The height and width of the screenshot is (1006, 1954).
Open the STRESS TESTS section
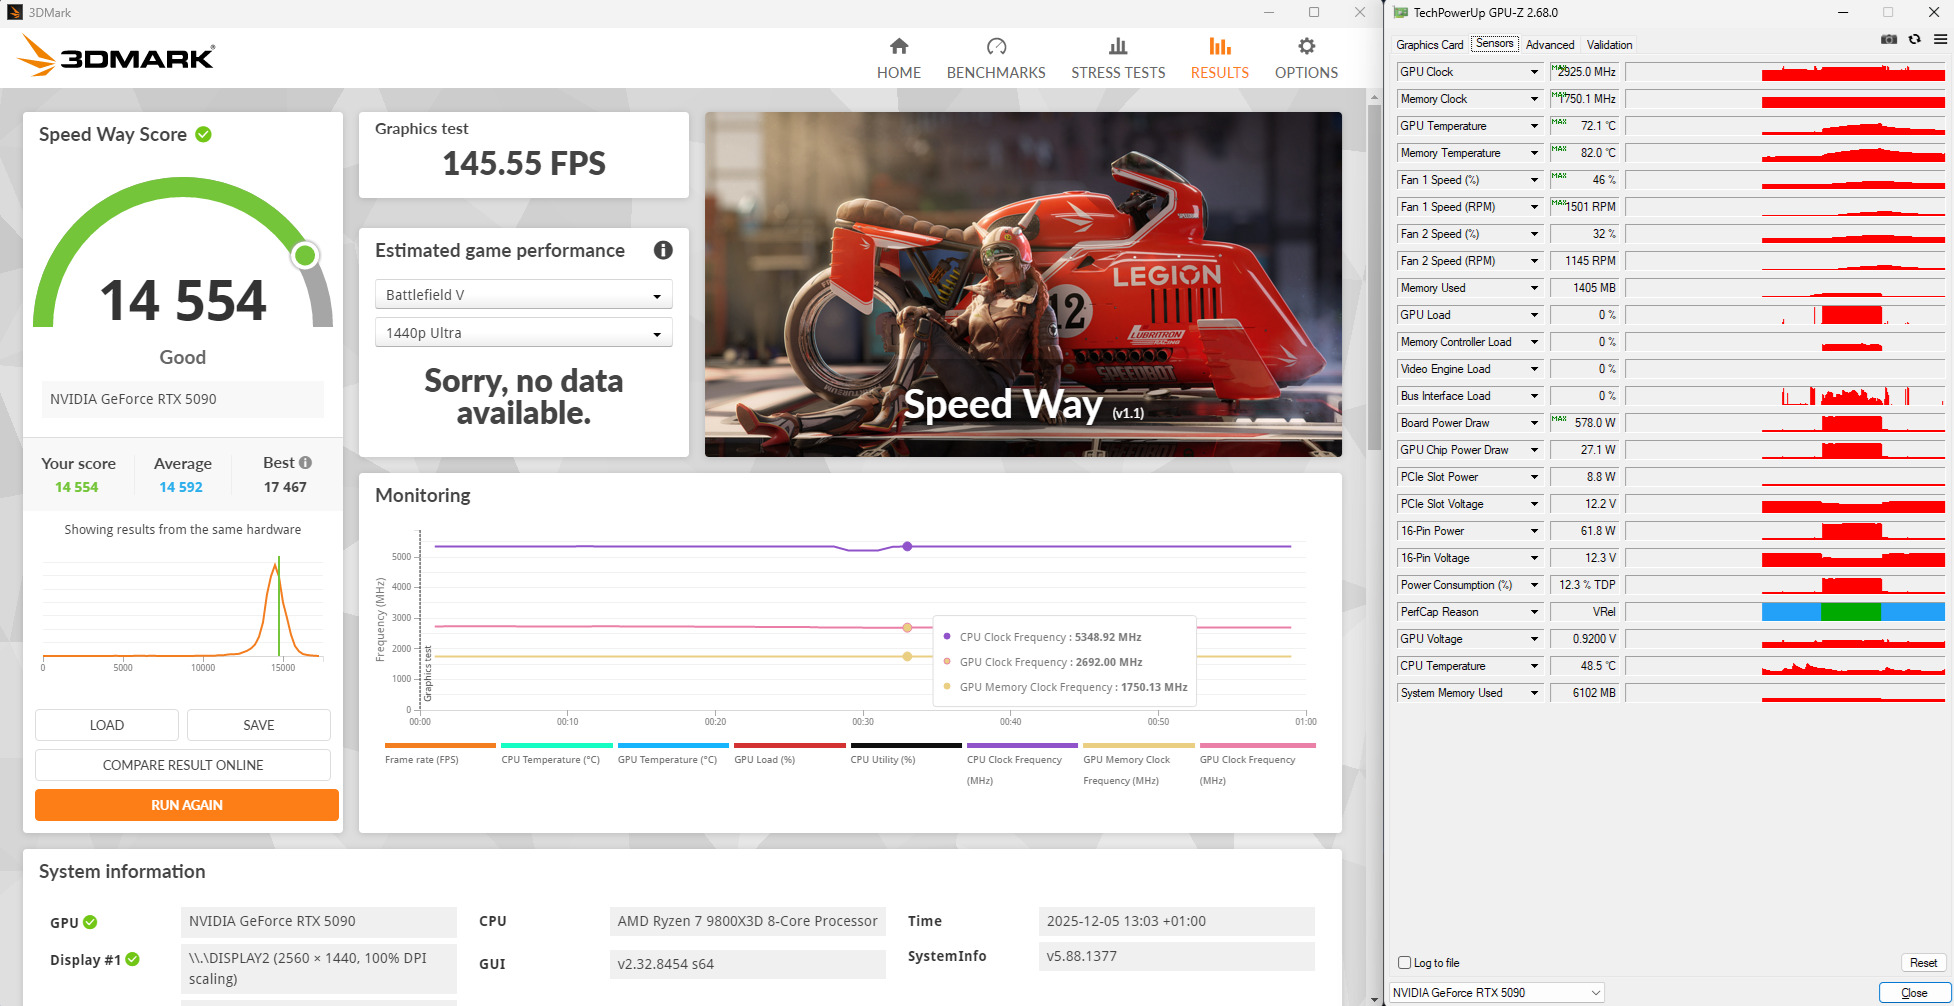tap(1118, 59)
